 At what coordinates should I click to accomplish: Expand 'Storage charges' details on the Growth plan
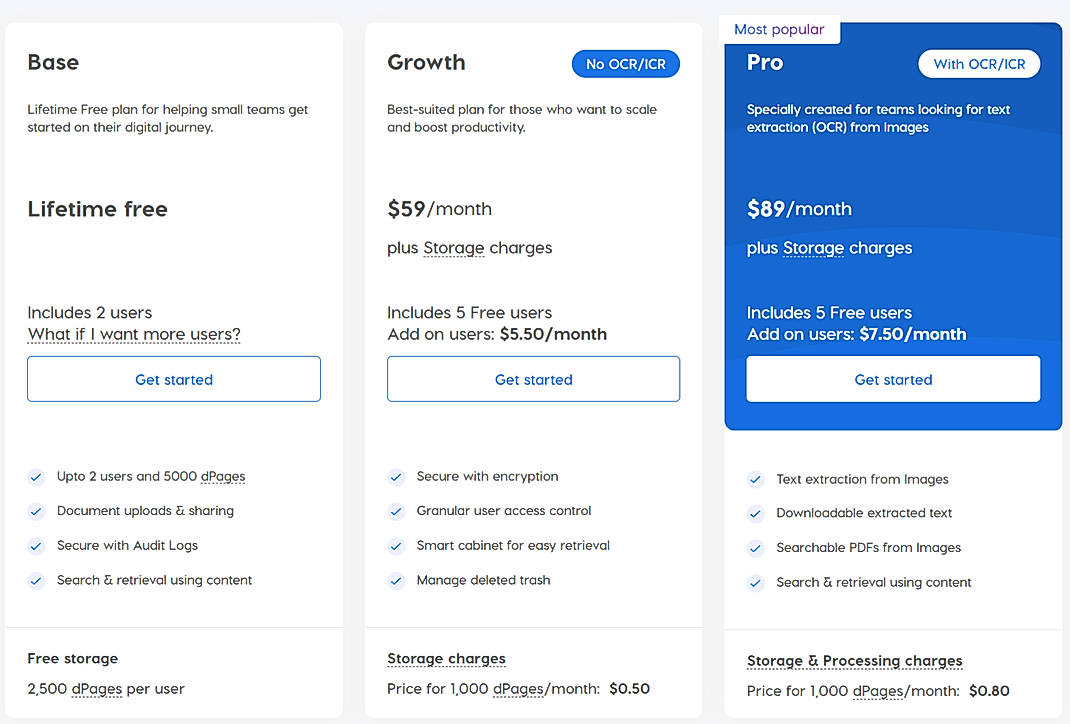click(x=446, y=658)
